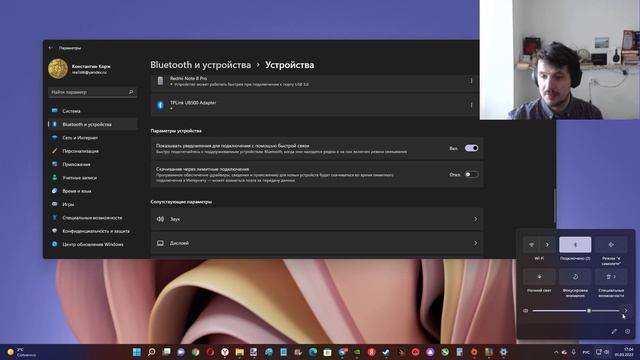Screen dimensions: 640x360
Task: Open Специальные возможности in sidebar
Action: pyautogui.click(x=93, y=218)
